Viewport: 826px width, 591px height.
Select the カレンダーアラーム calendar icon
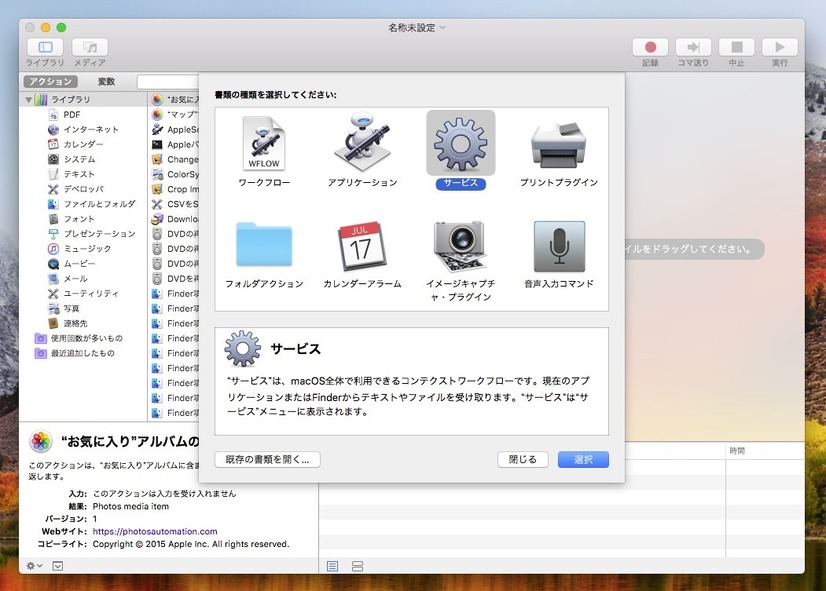(x=362, y=245)
